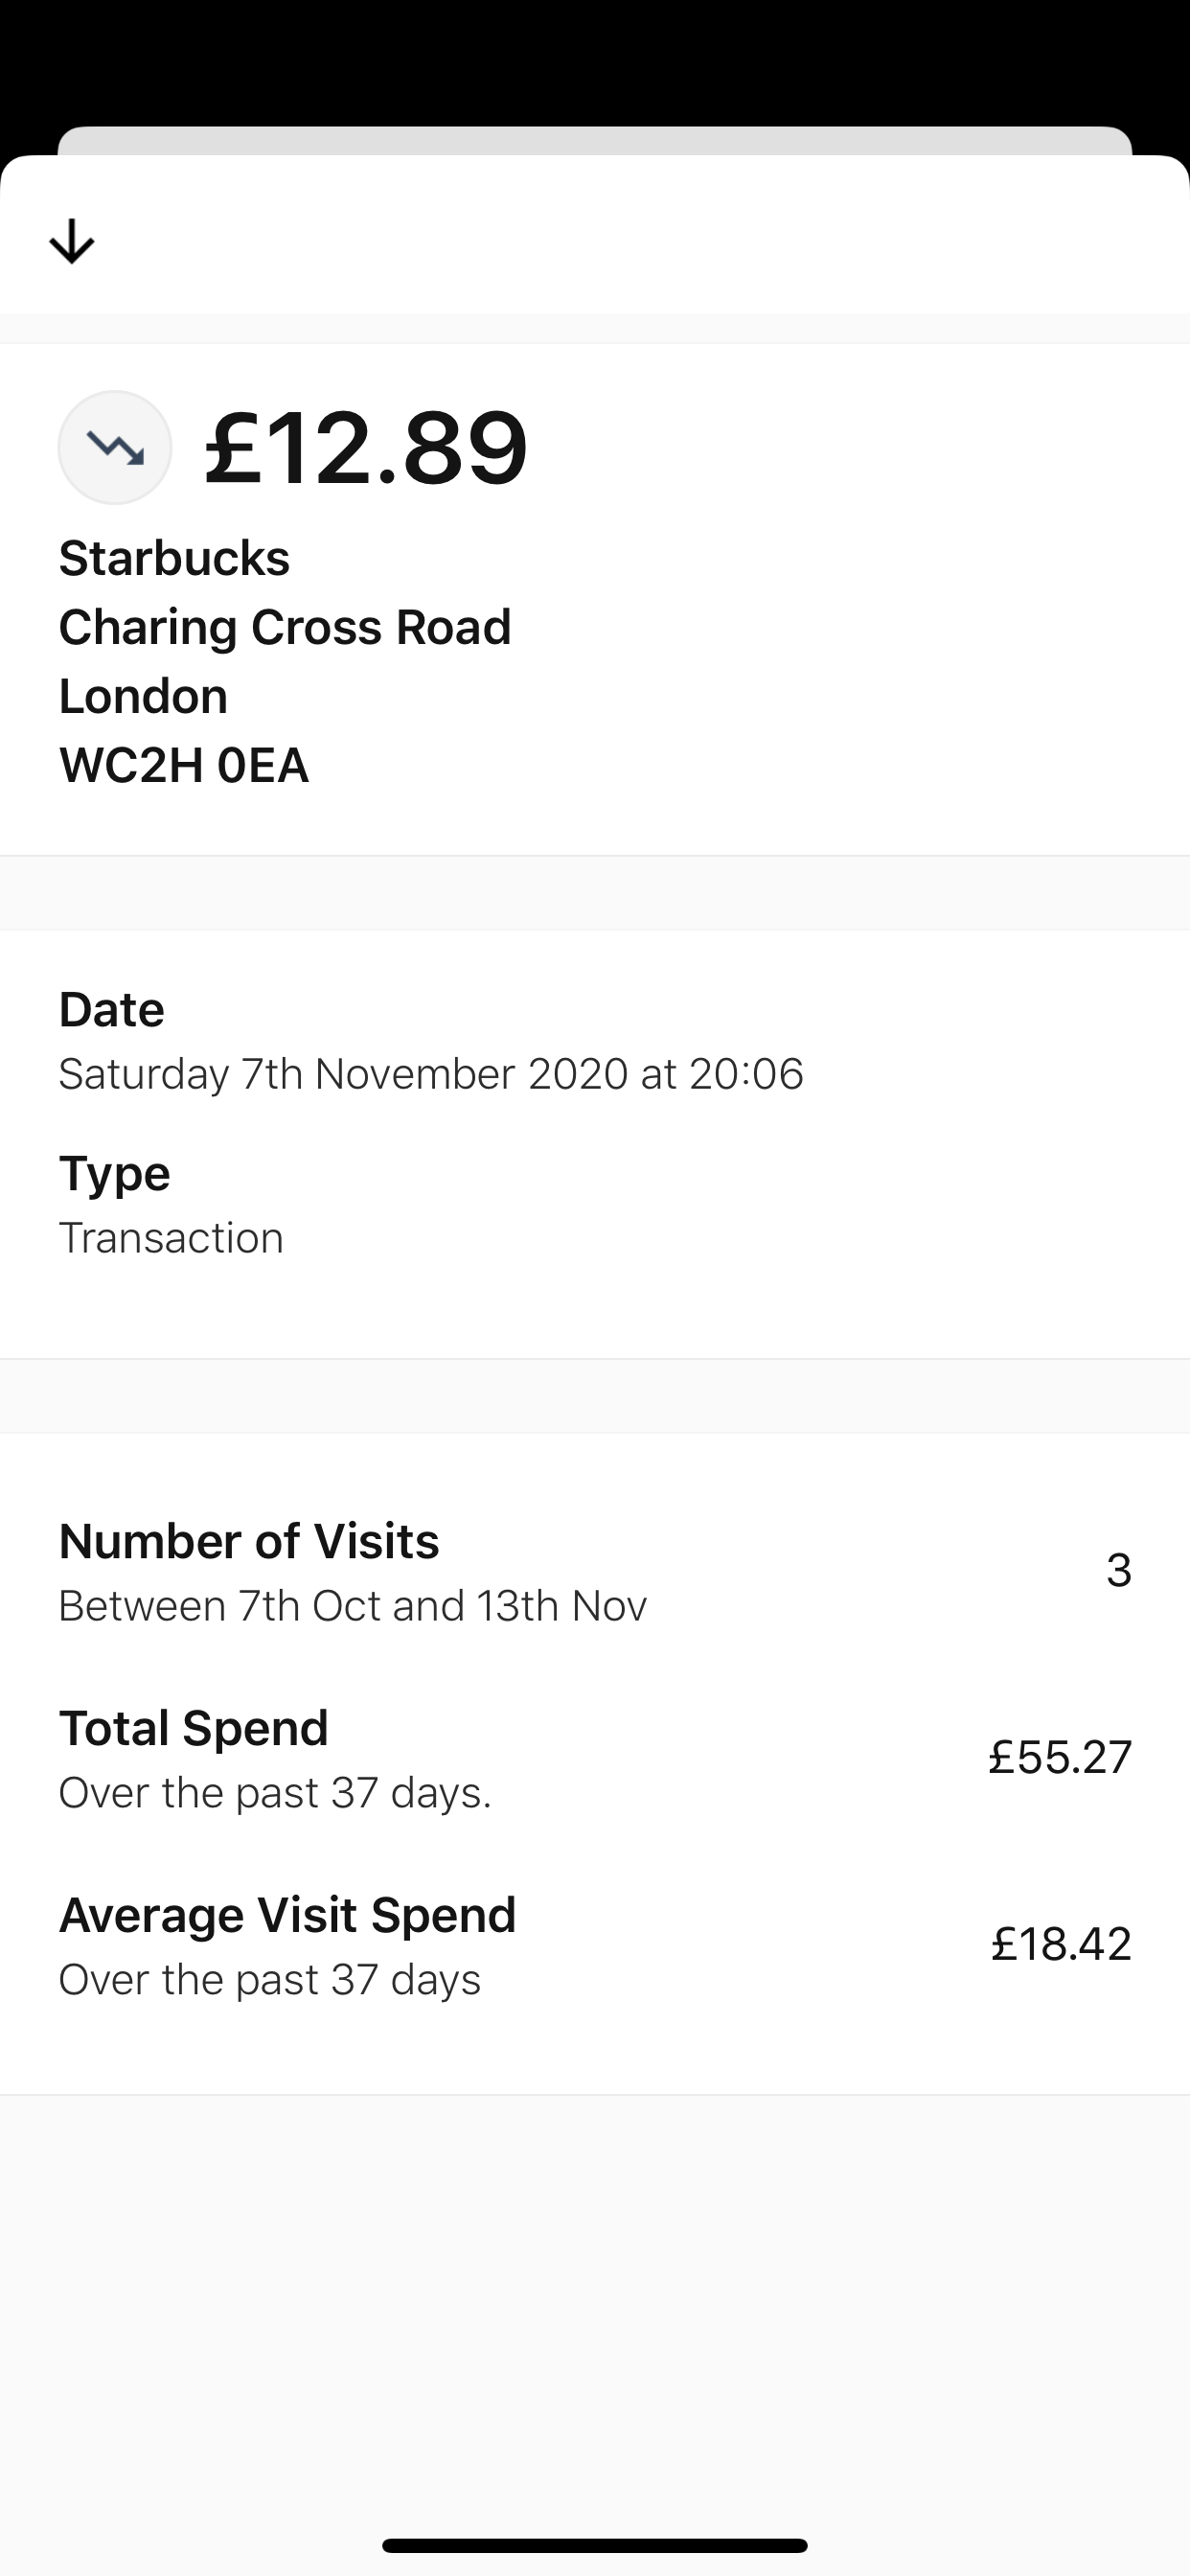Tap the WC2H 0EA postcode
The image size is (1190, 2576).
[184, 765]
